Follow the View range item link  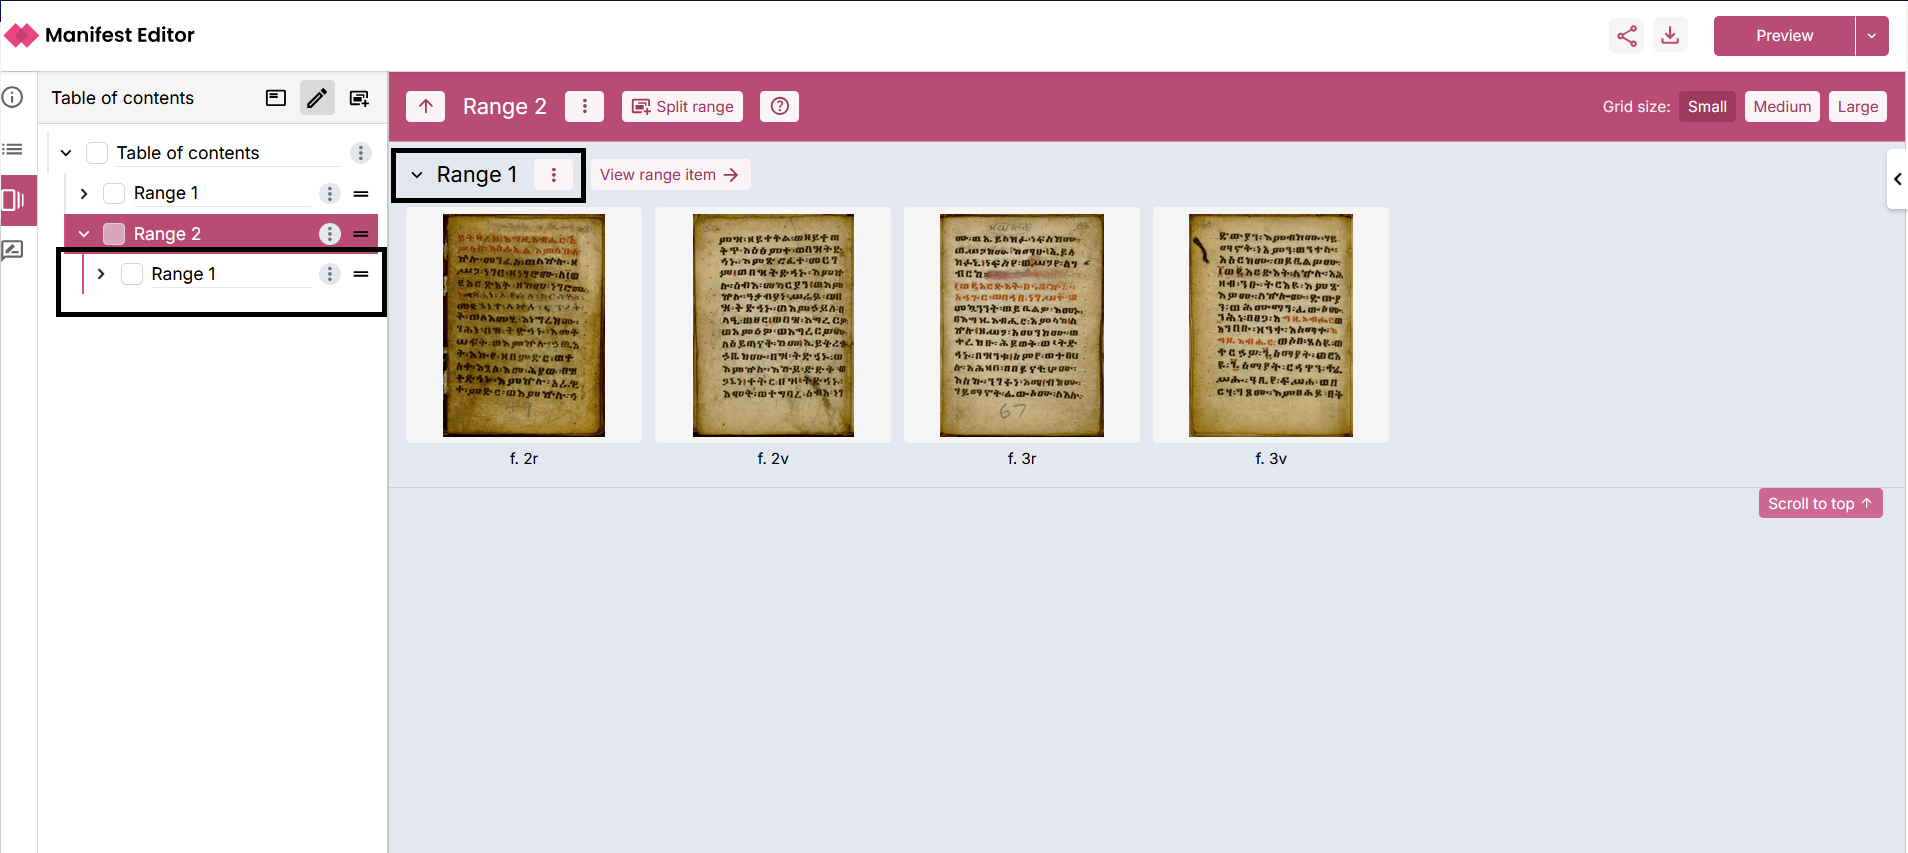pyautogui.click(x=669, y=175)
